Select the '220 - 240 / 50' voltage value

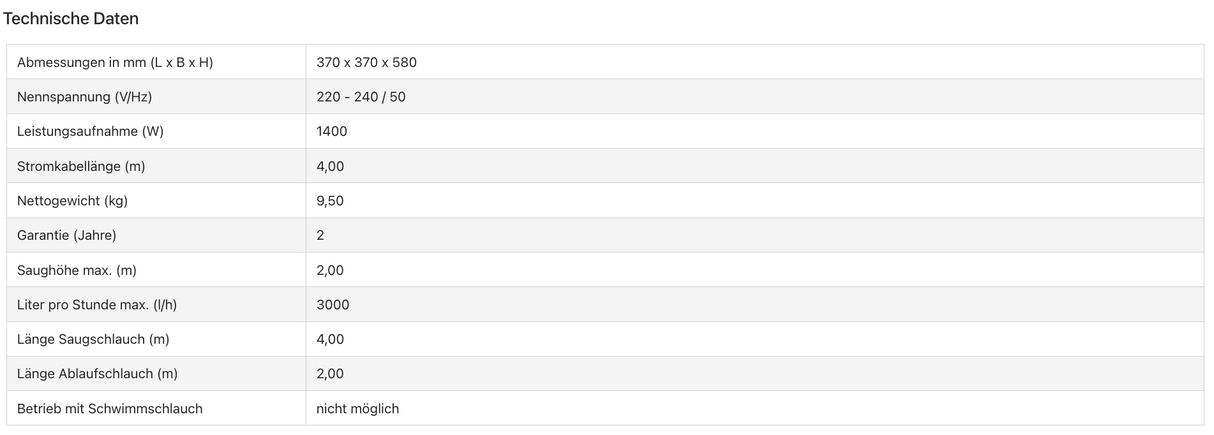click(x=361, y=97)
